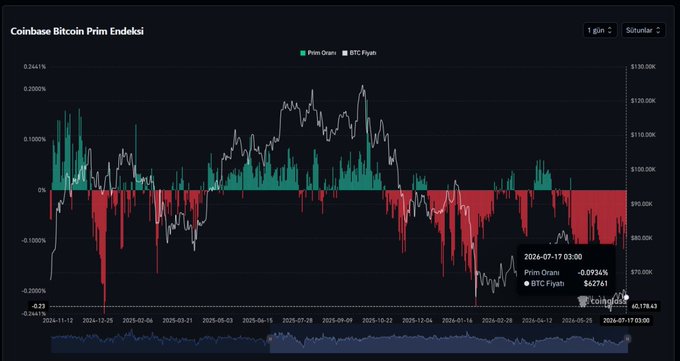Screen dimensions: 680x361
Task: Click the 2025-07-28 date axis label
Action: 297,320
